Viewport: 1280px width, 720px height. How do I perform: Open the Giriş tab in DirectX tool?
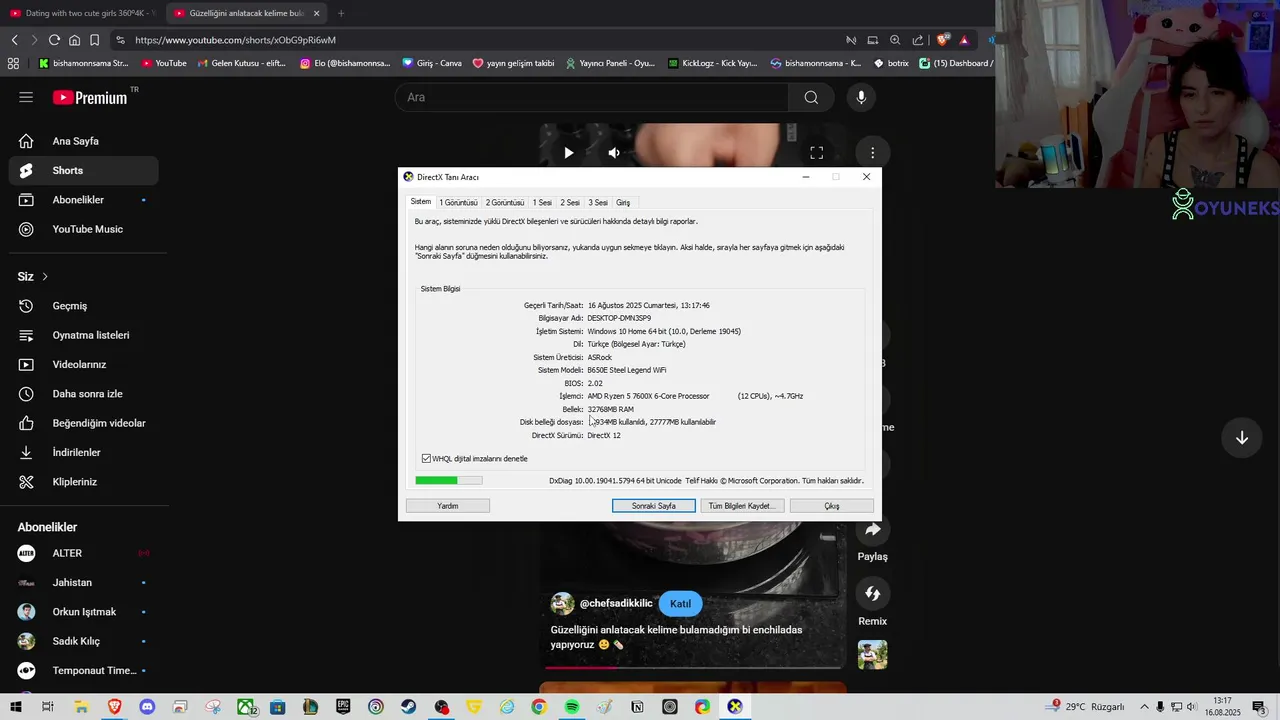[x=623, y=202]
